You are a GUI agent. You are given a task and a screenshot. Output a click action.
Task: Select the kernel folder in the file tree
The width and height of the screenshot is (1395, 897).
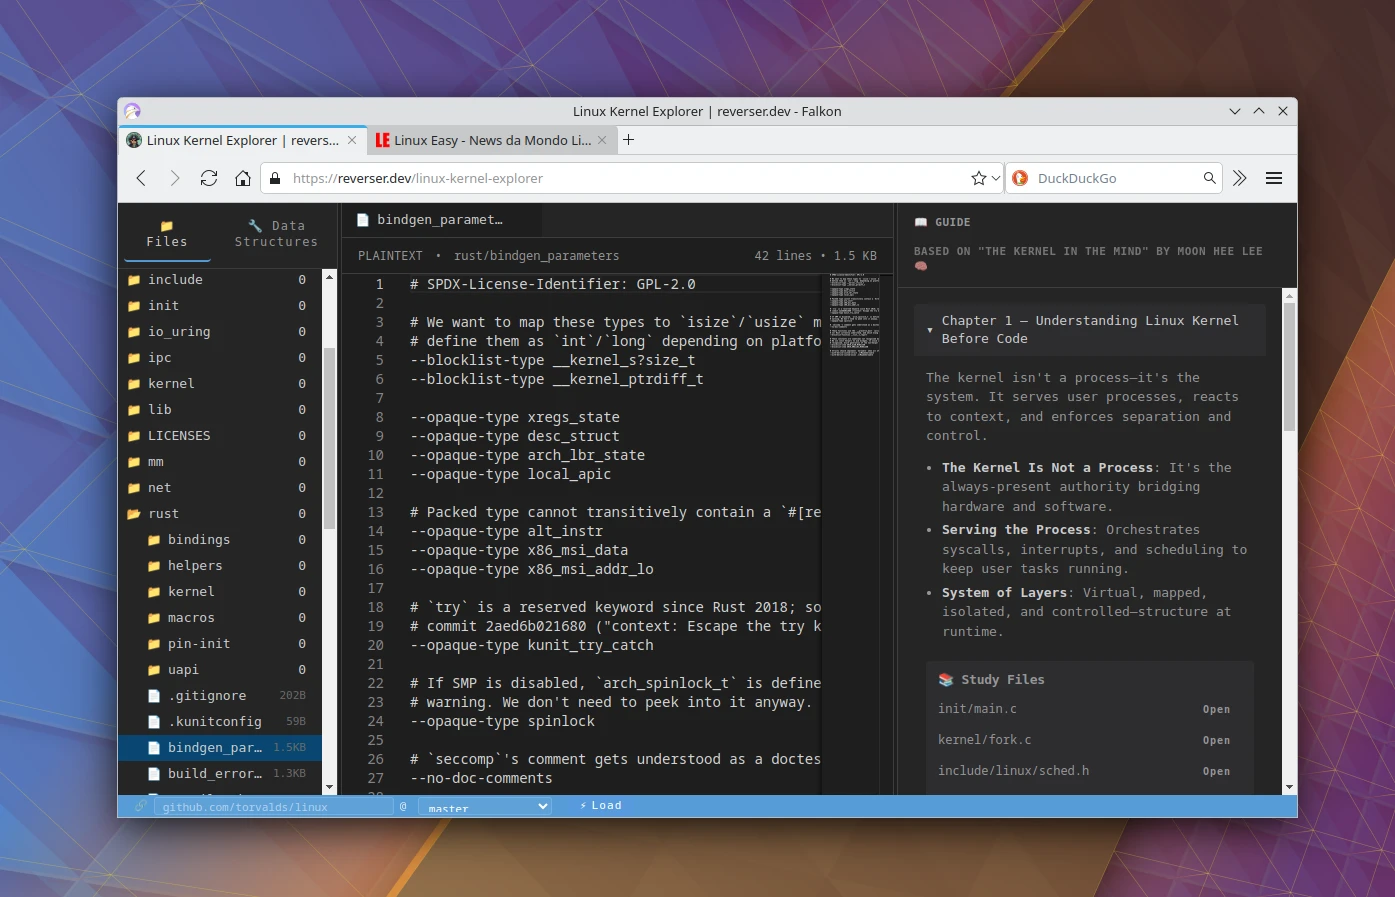click(x=172, y=383)
